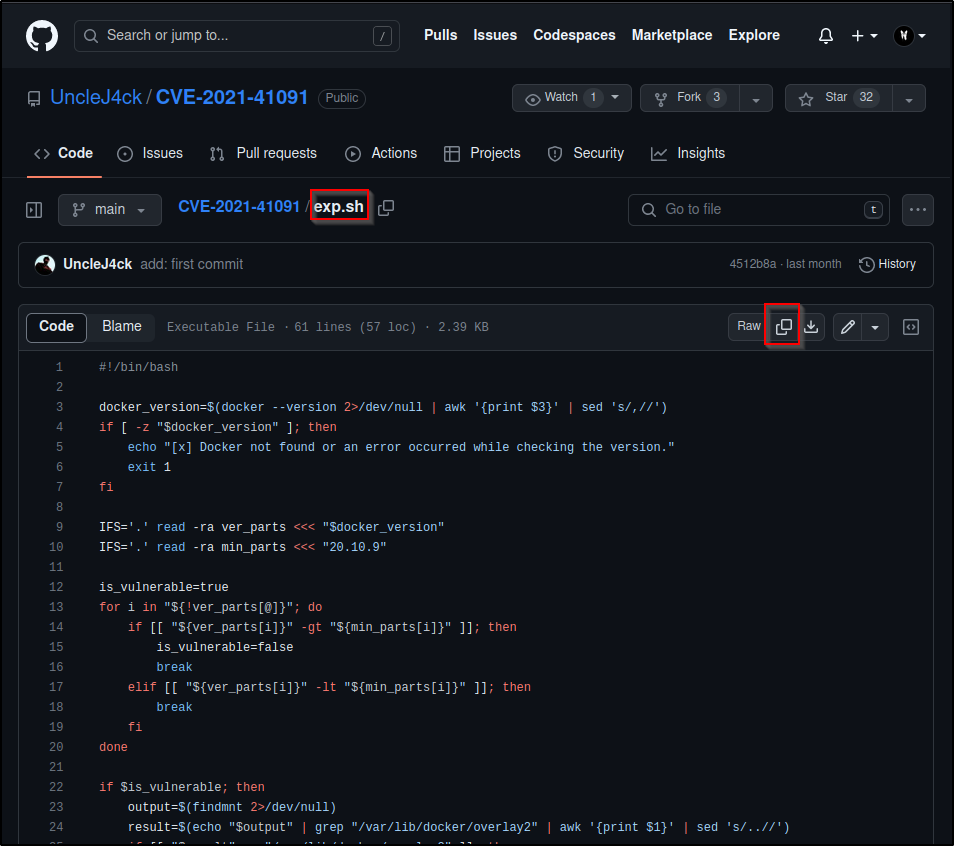This screenshot has width=954, height=846.
Task: Star the repository
Action: (839, 98)
